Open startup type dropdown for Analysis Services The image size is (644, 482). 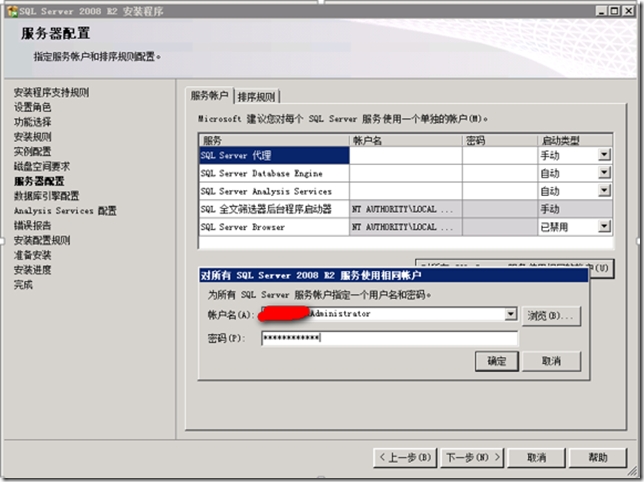(x=604, y=191)
